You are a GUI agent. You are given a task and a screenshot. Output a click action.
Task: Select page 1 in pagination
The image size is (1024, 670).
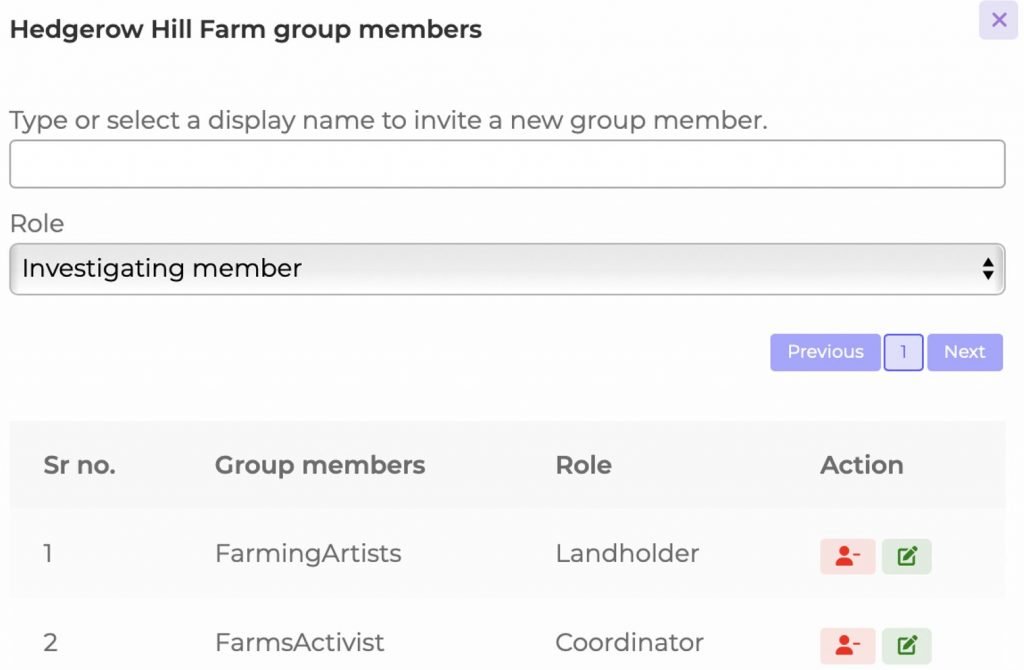[903, 352]
